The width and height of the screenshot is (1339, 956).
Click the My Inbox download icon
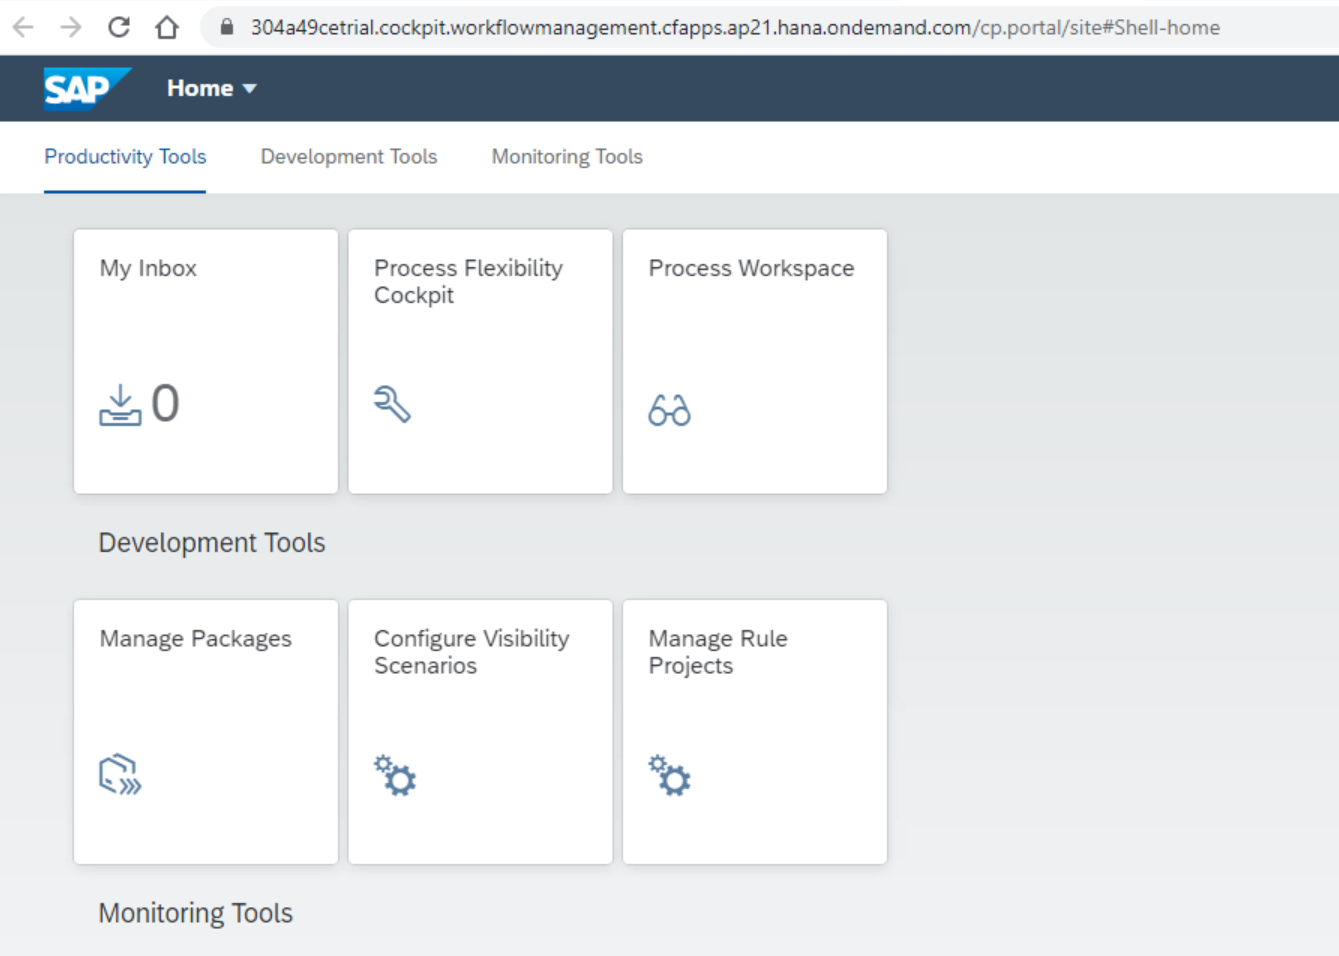tap(120, 405)
